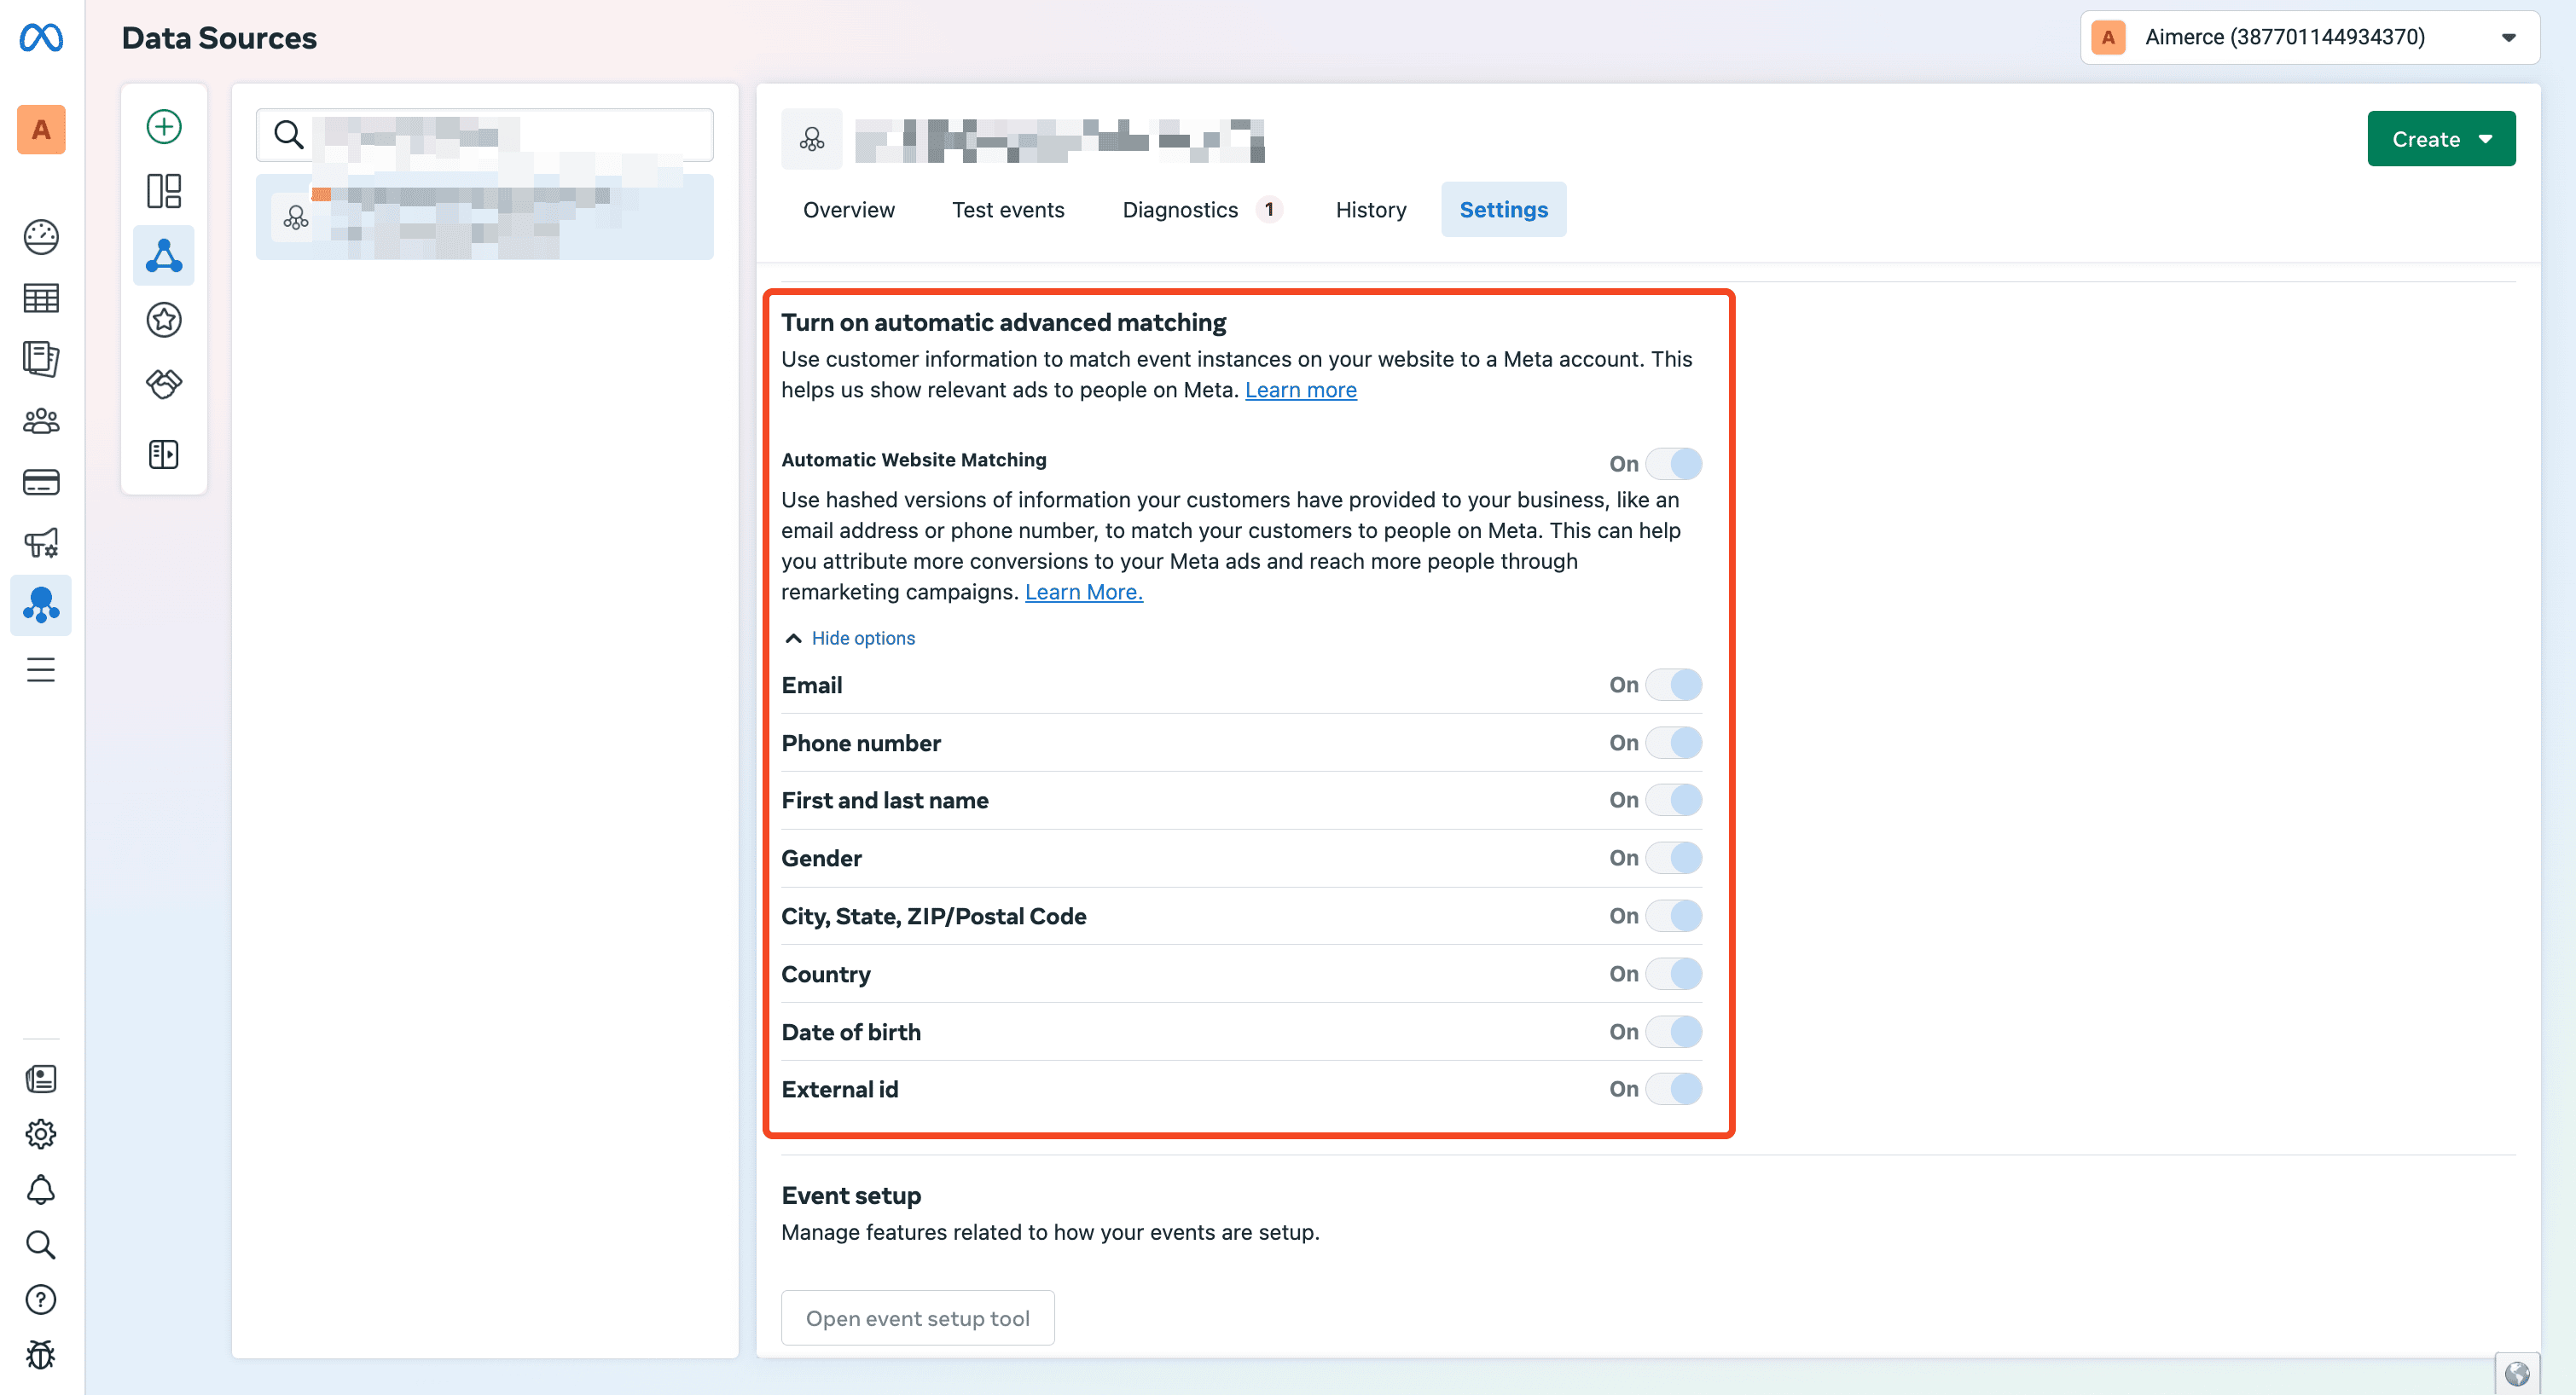This screenshot has height=1395, width=2576.
Task: Open the audiences people icon
Action: tap(41, 421)
